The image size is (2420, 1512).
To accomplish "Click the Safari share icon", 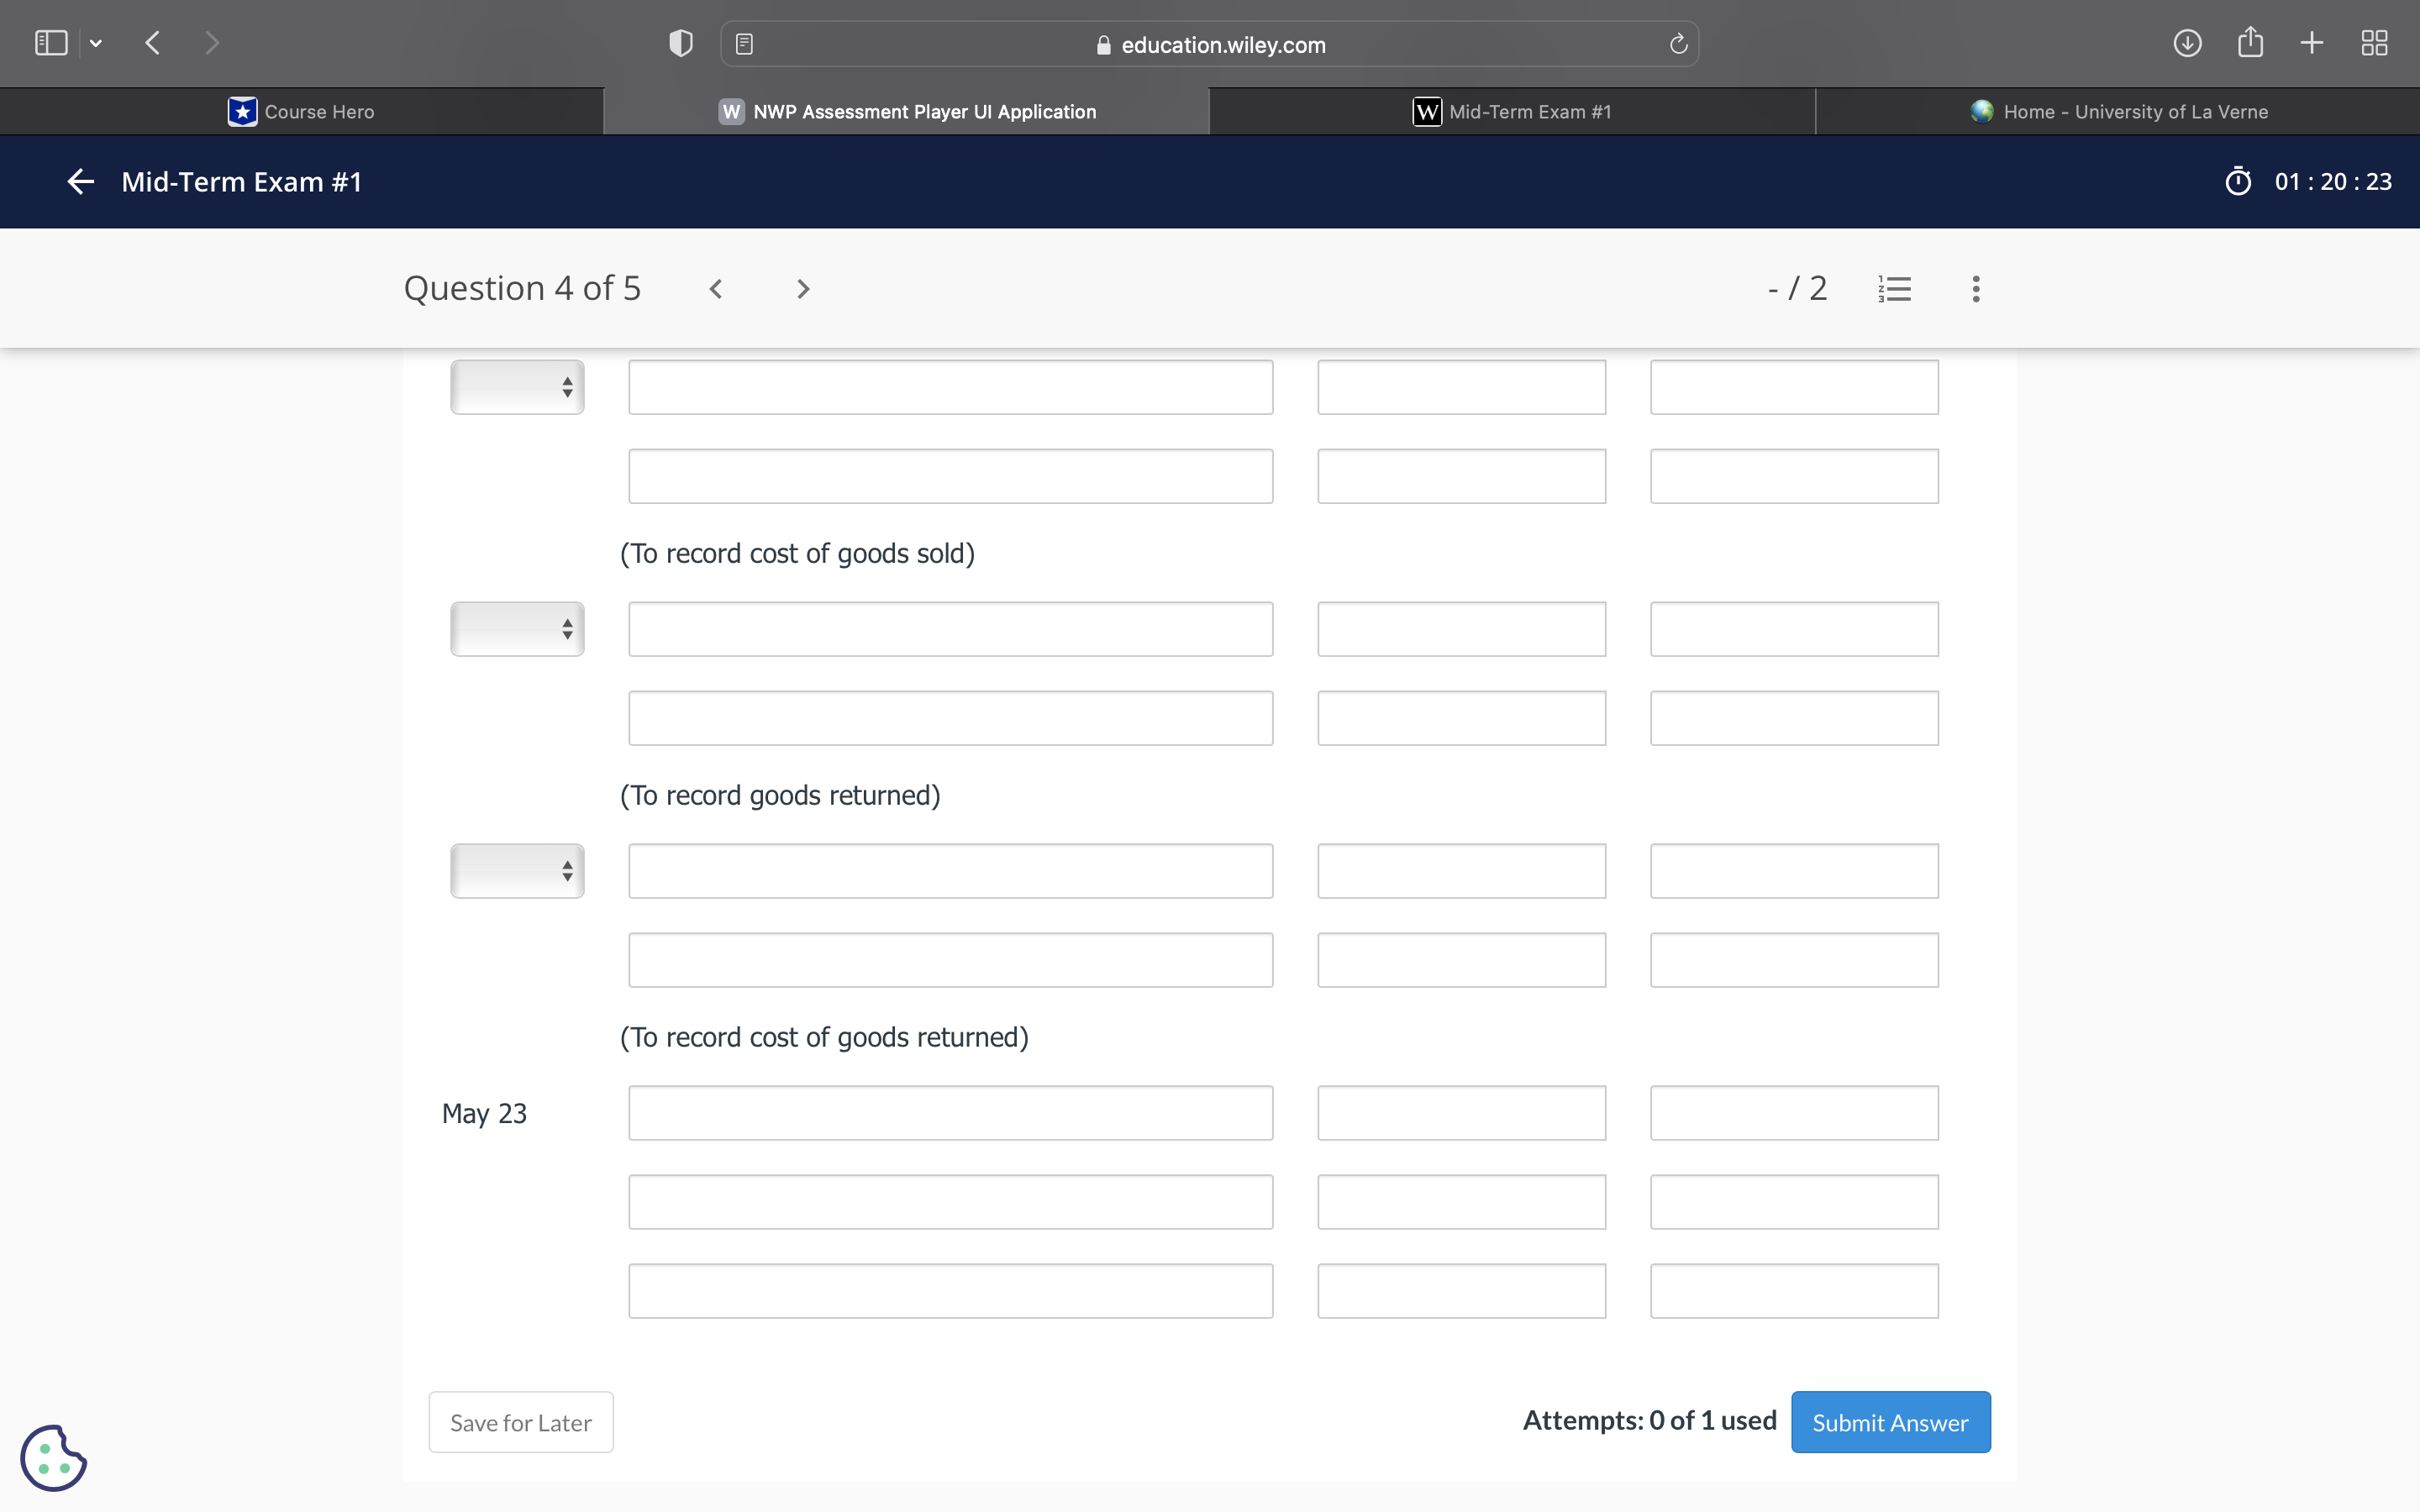I will [2250, 43].
